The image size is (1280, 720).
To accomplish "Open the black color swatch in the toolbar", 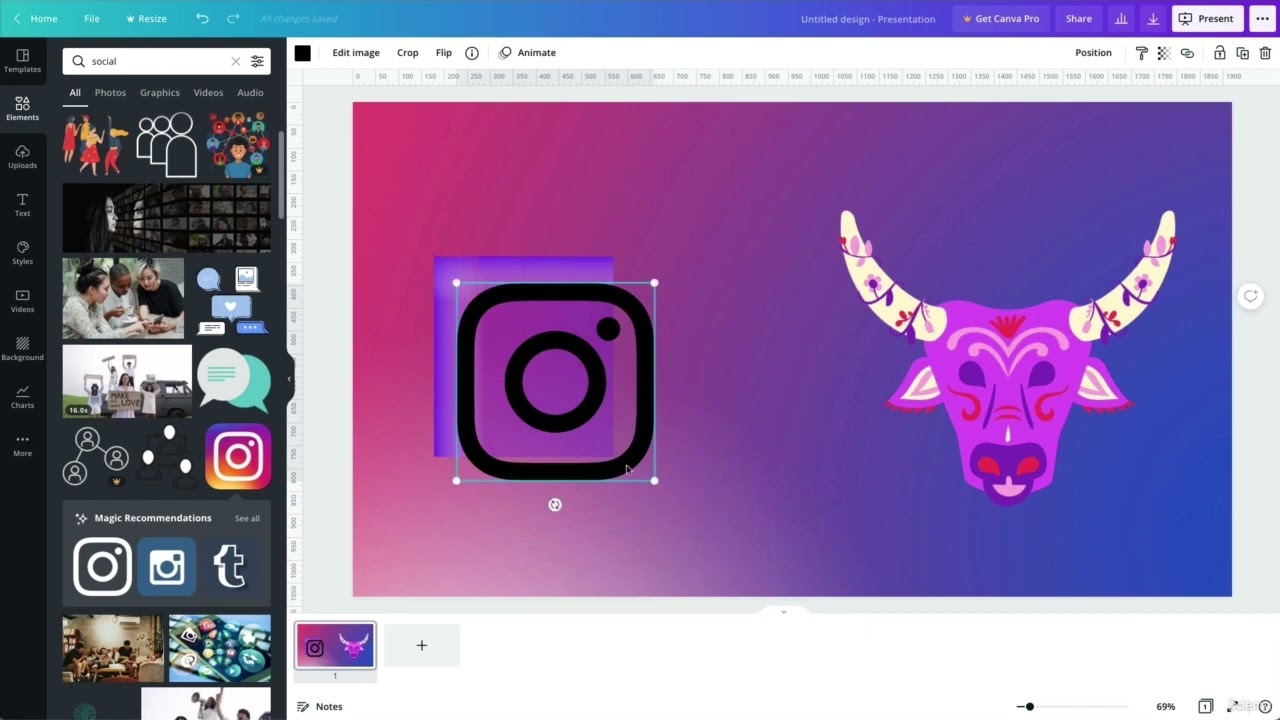I will click(303, 53).
